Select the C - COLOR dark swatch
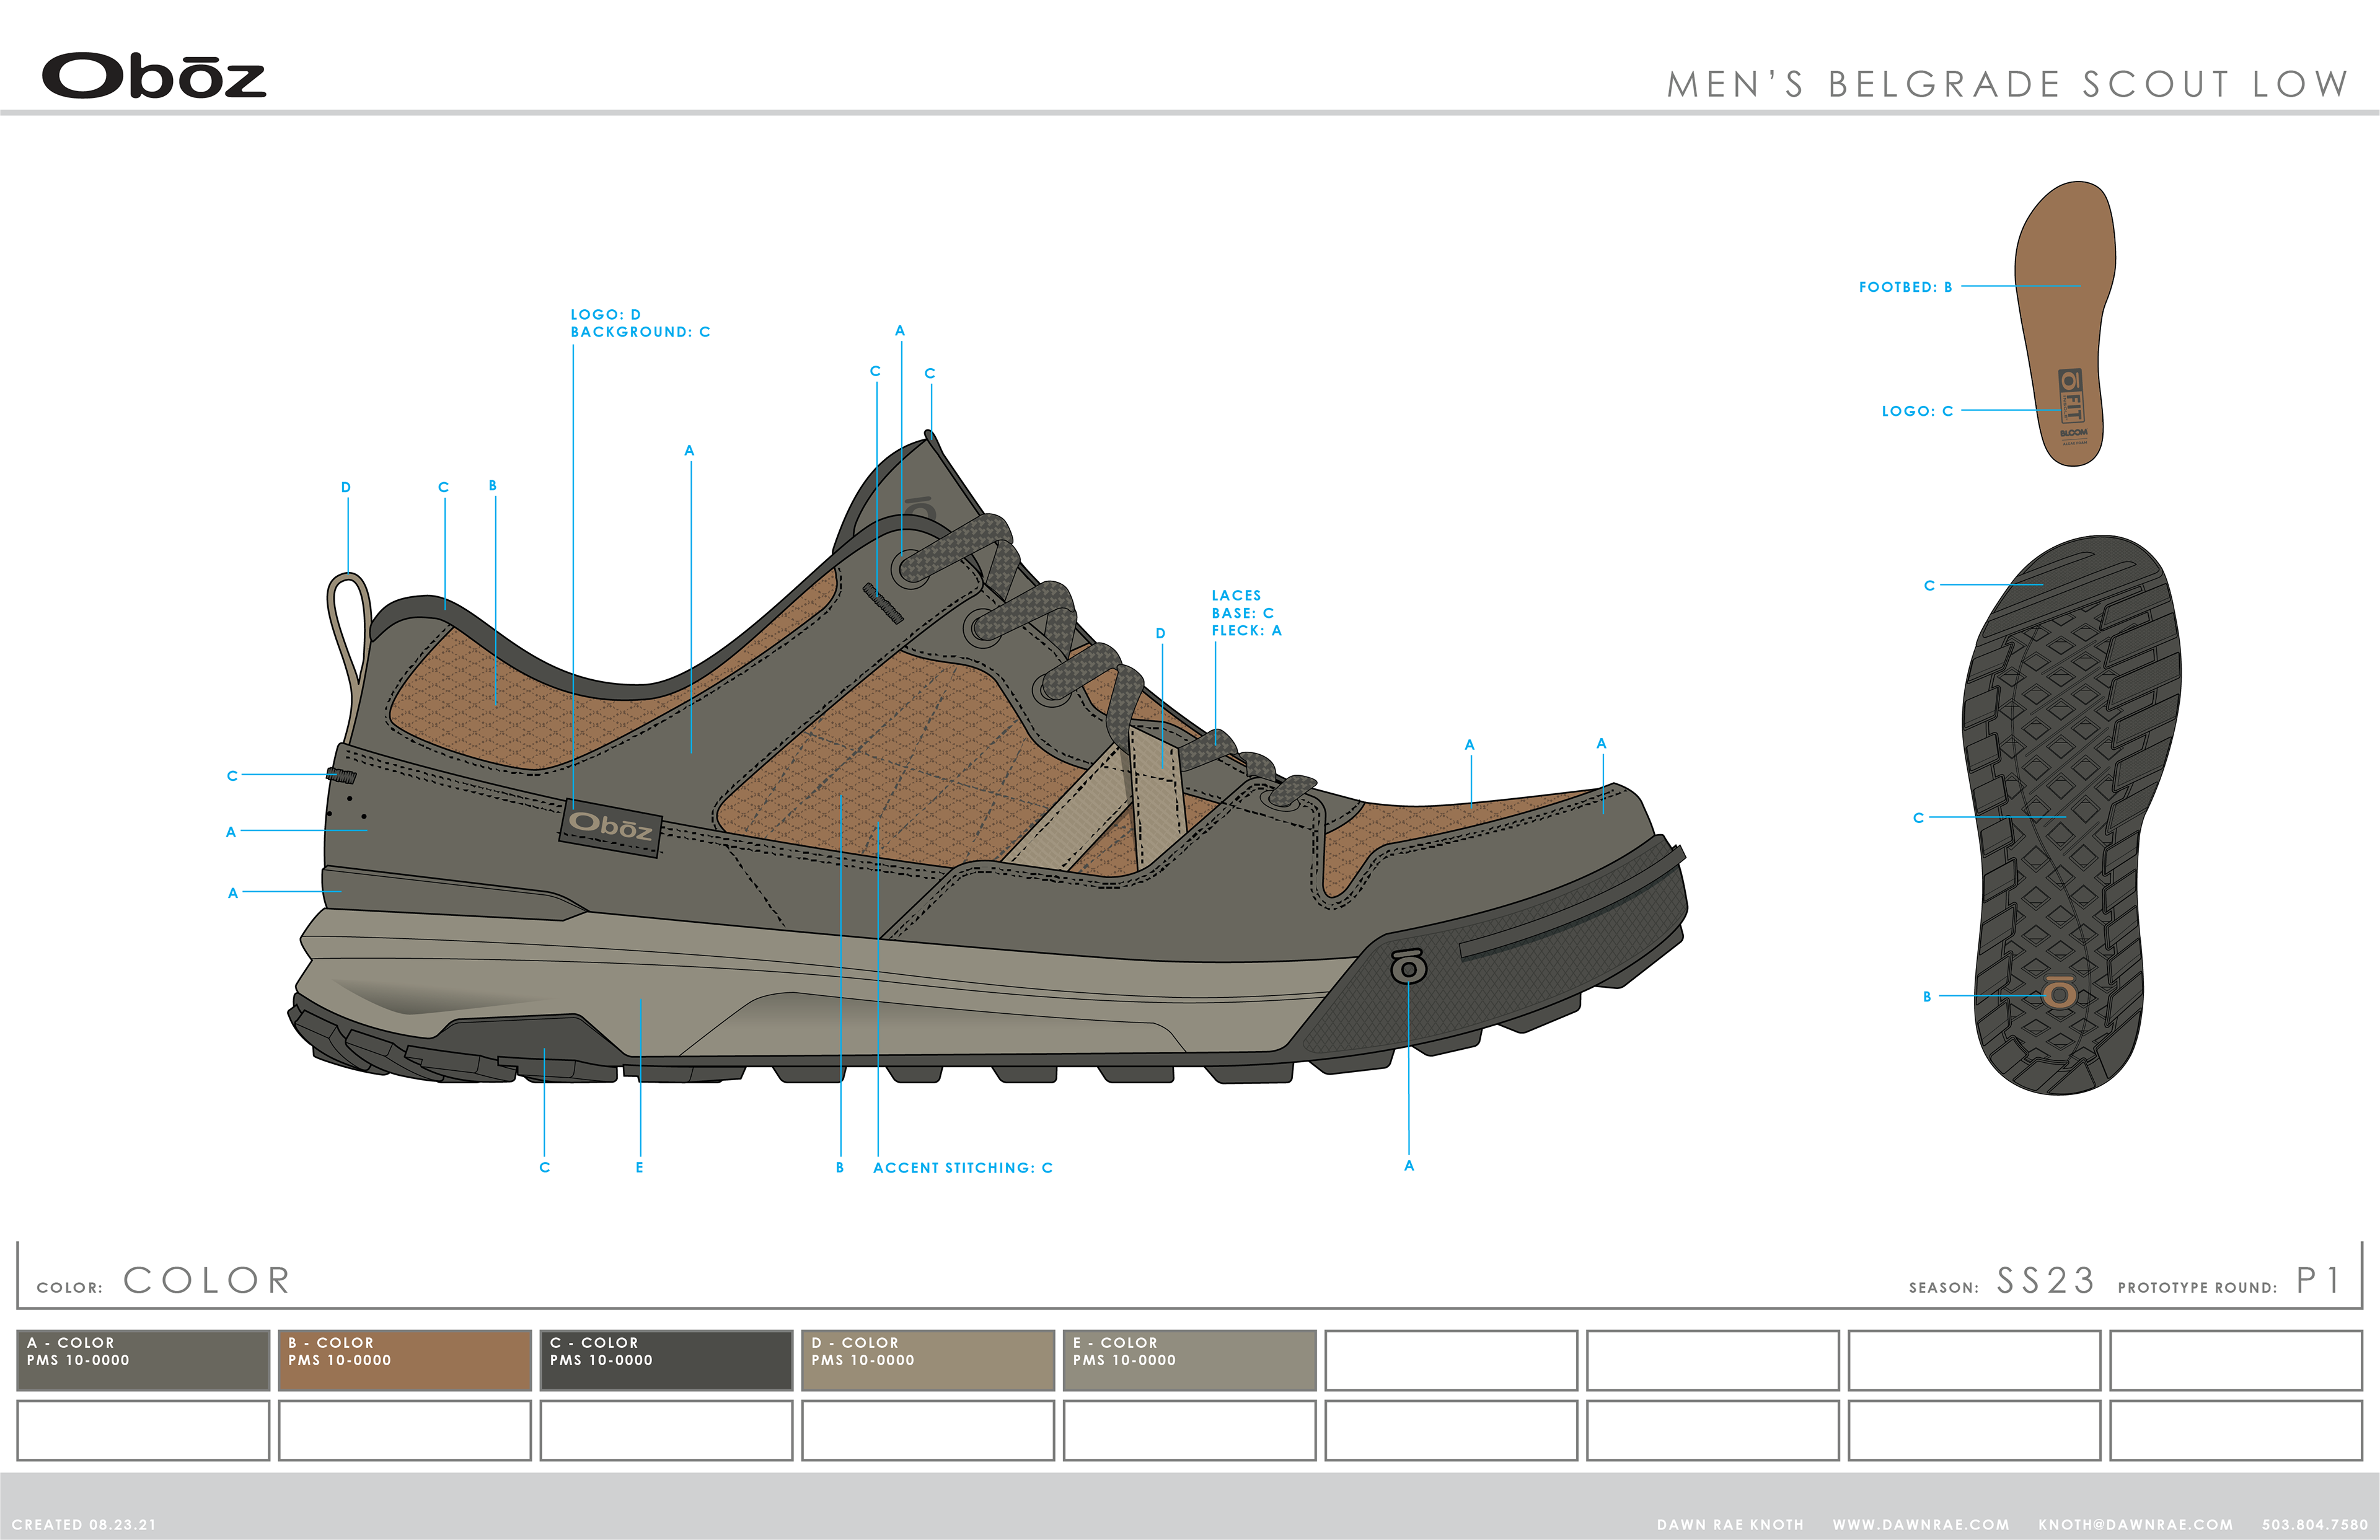This screenshot has width=2380, height=1540. point(667,1360)
